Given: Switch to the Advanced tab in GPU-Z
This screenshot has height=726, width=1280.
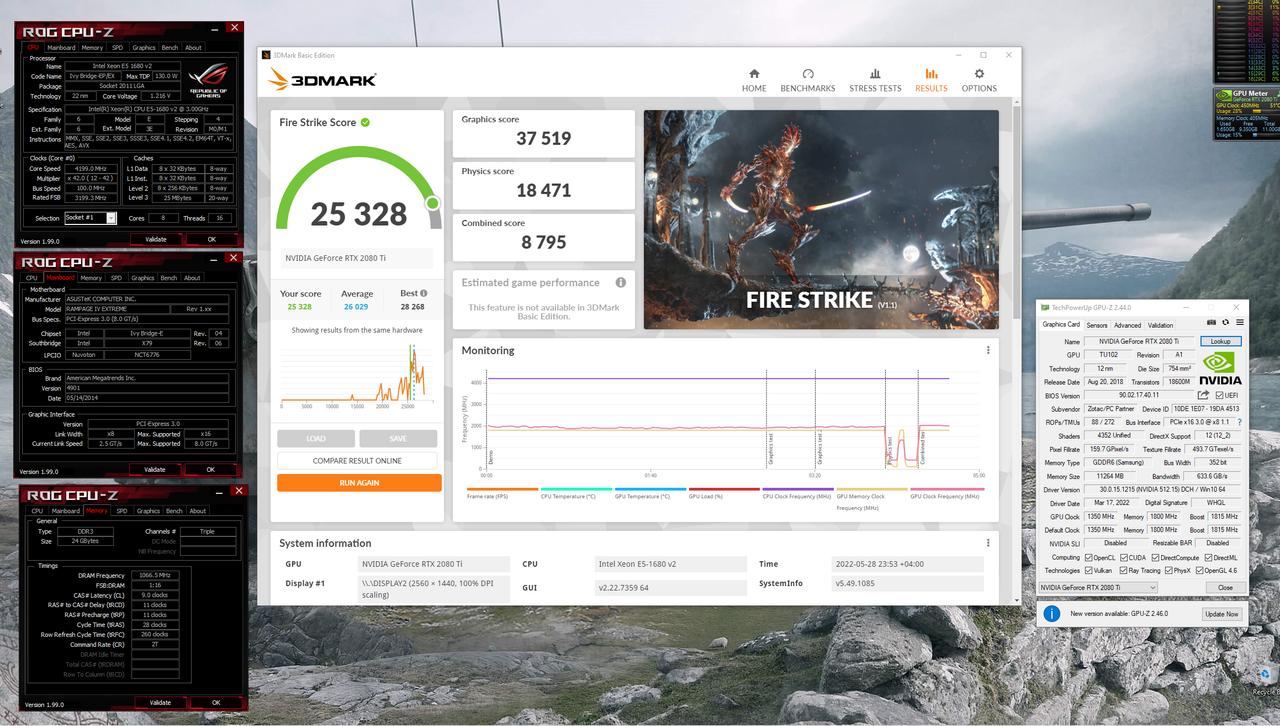Looking at the screenshot, I should point(1127,325).
